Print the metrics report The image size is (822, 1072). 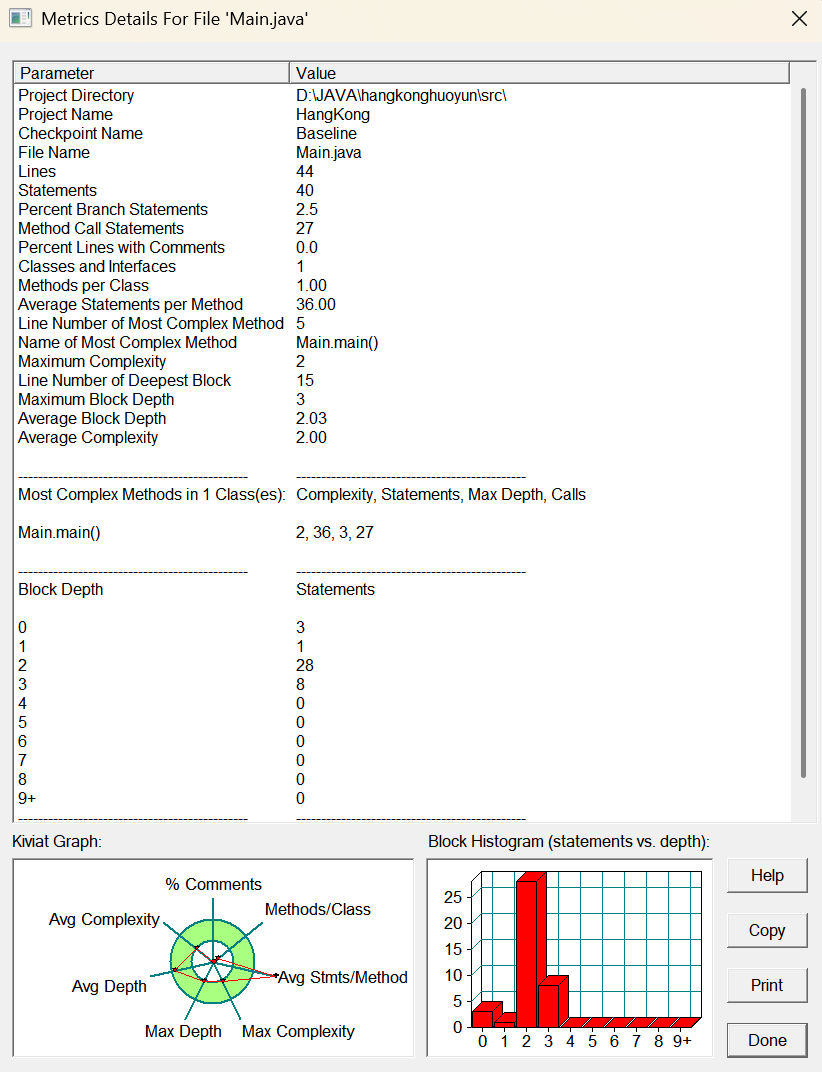pyautogui.click(x=767, y=985)
